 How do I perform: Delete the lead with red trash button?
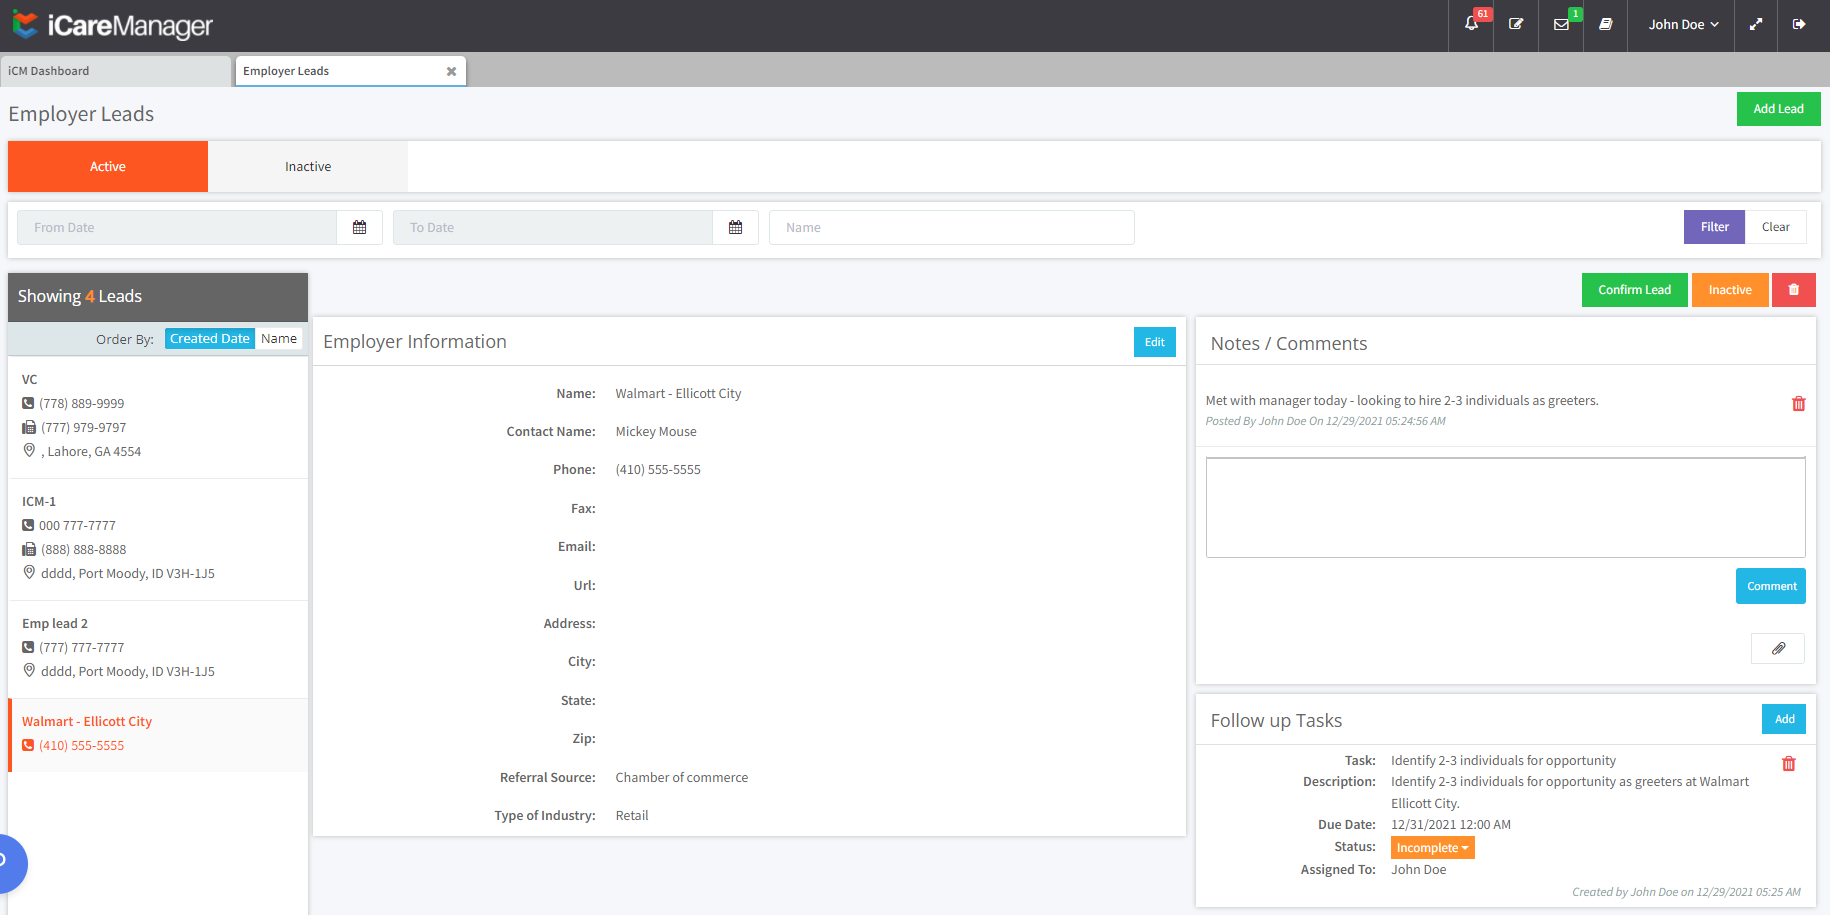click(1794, 290)
